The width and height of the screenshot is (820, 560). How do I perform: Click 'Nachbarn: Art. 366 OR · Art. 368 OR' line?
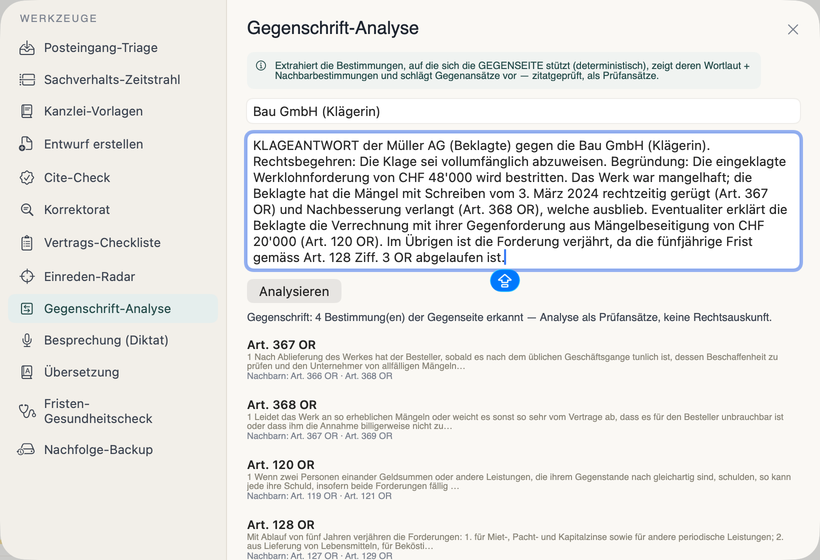[320, 376]
